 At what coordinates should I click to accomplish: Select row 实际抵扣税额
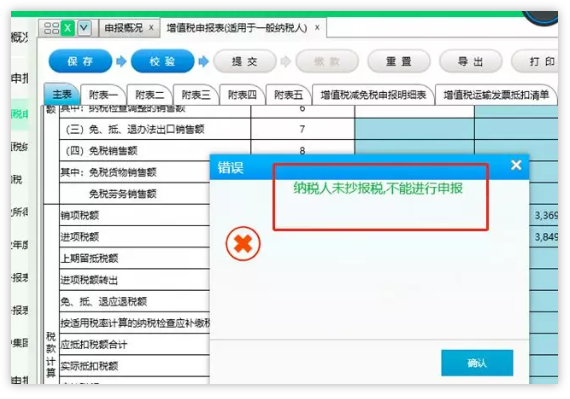135,366
